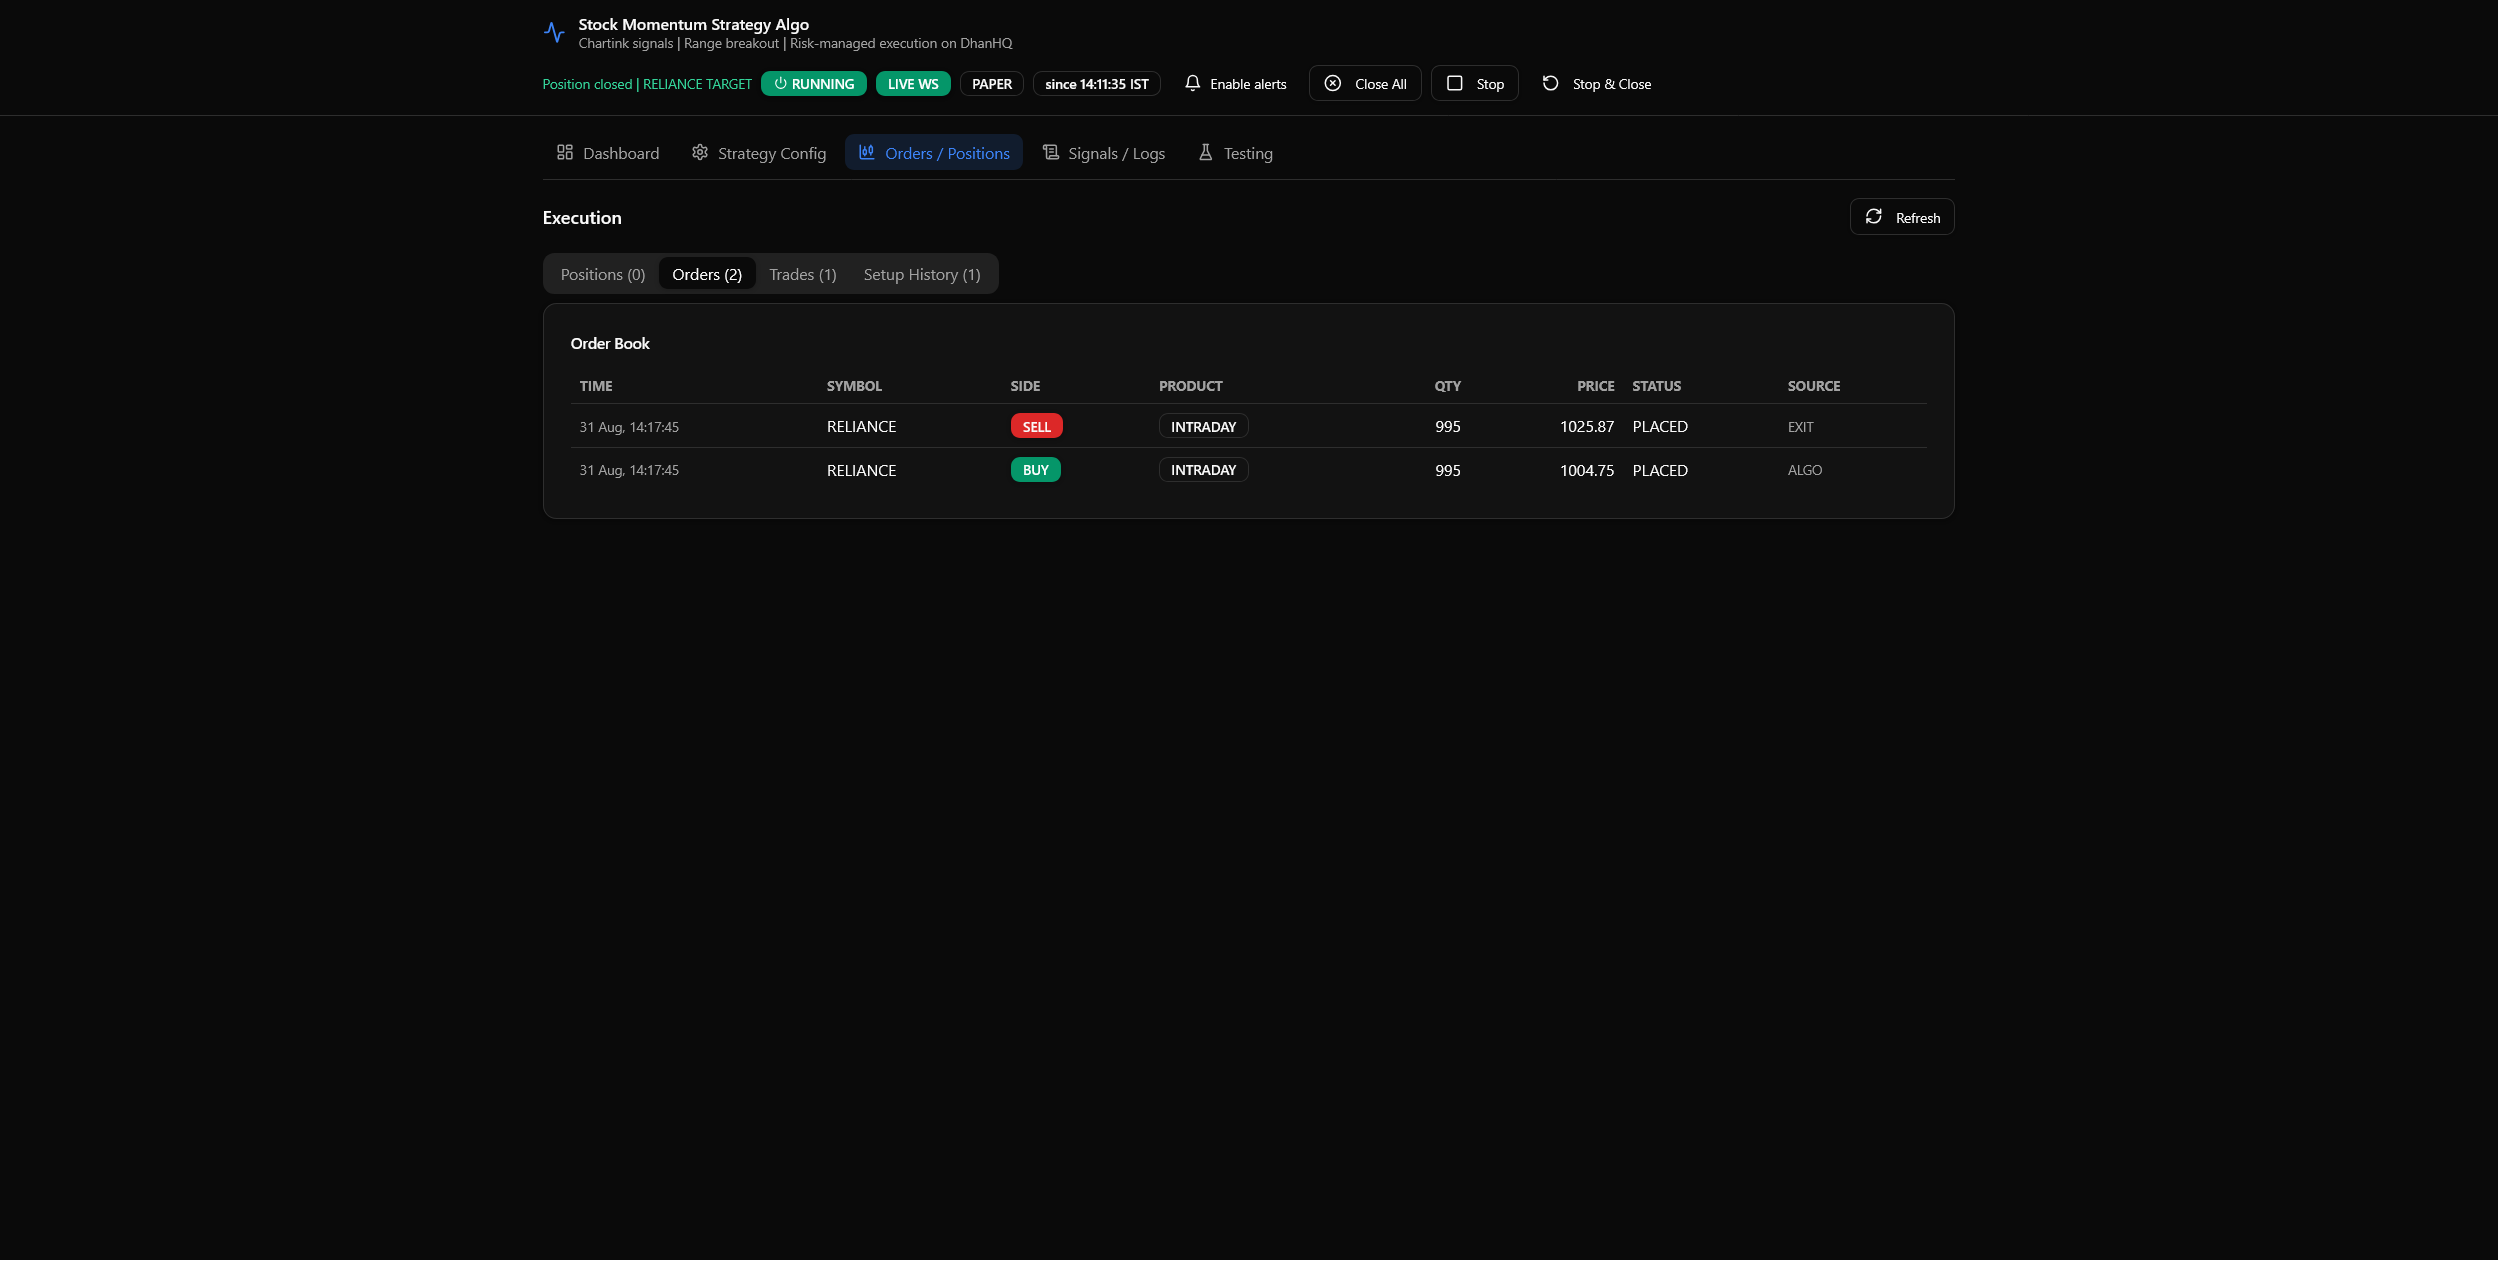Click the price 1025.87
This screenshot has height=1261, width=2498.
pyautogui.click(x=1587, y=427)
